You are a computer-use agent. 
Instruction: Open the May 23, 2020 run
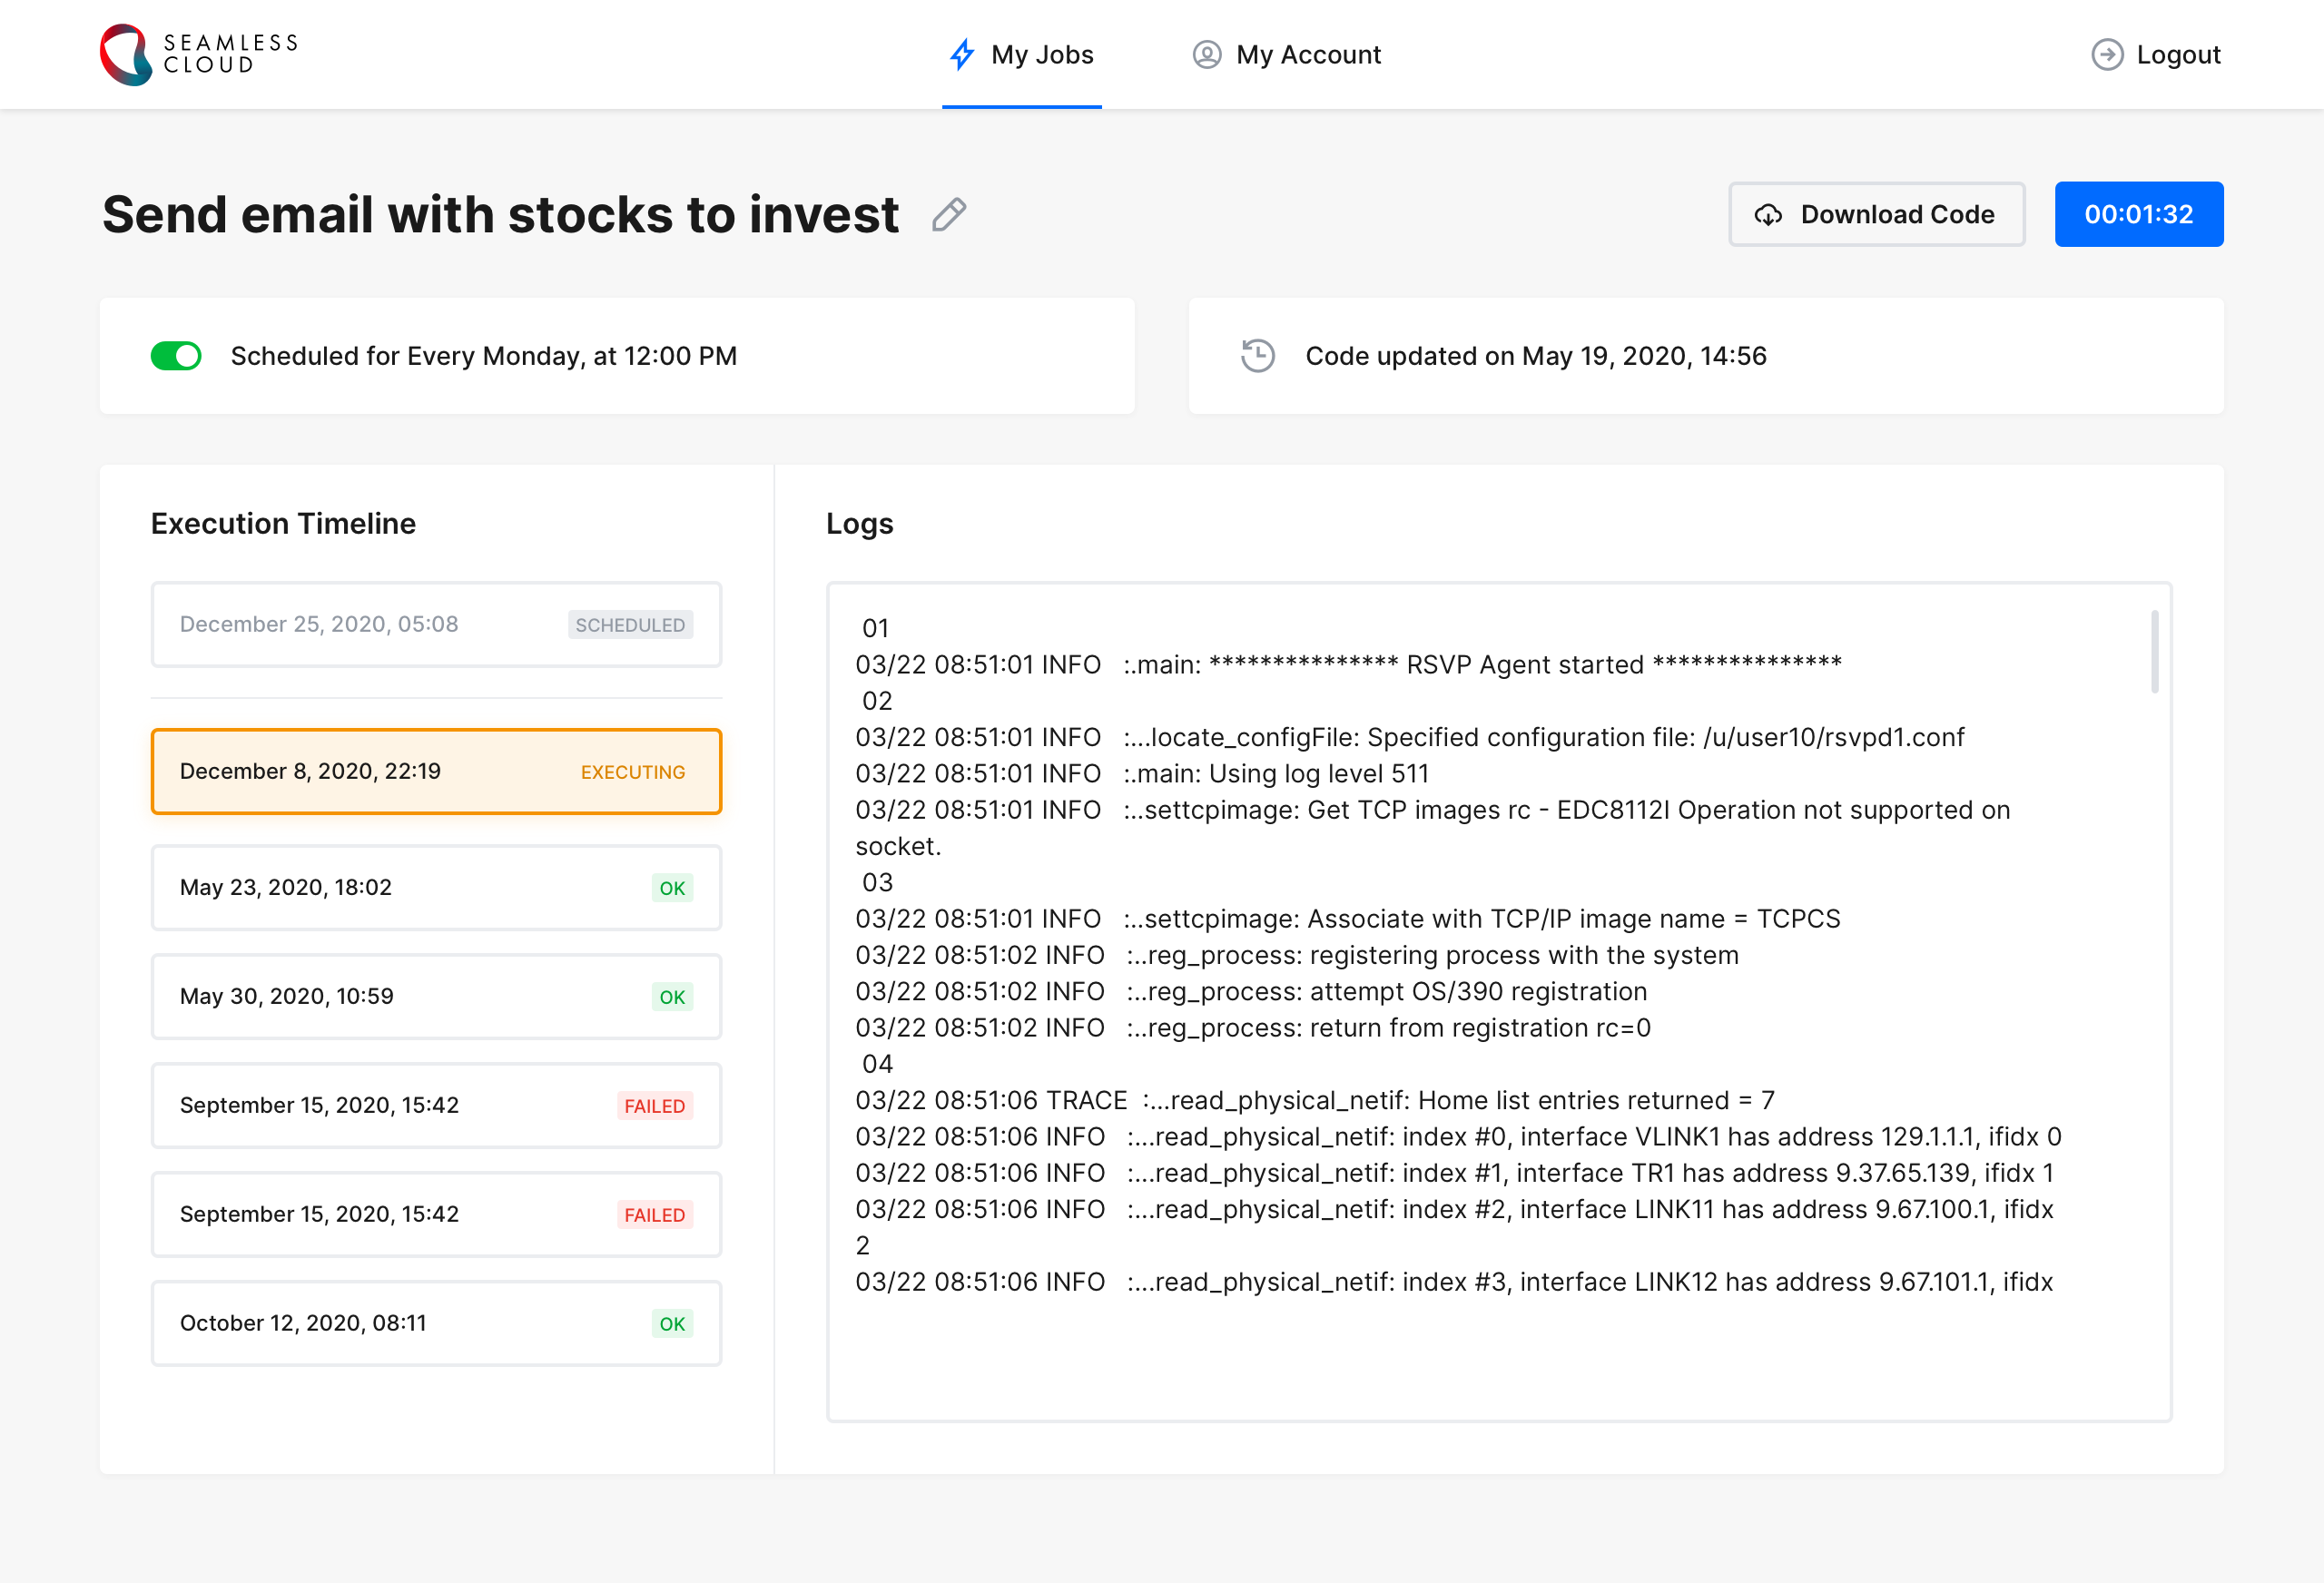[x=436, y=887]
